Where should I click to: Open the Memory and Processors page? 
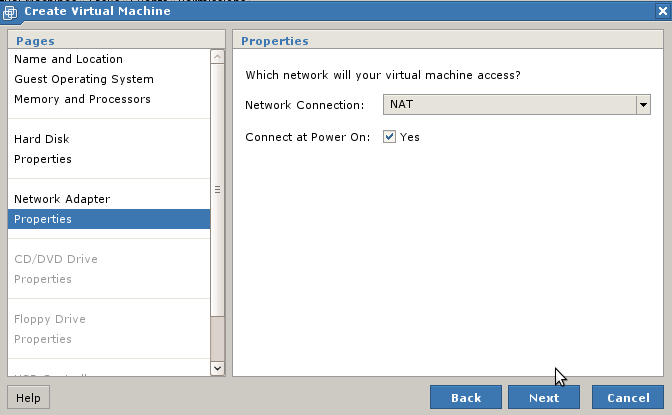82,99
